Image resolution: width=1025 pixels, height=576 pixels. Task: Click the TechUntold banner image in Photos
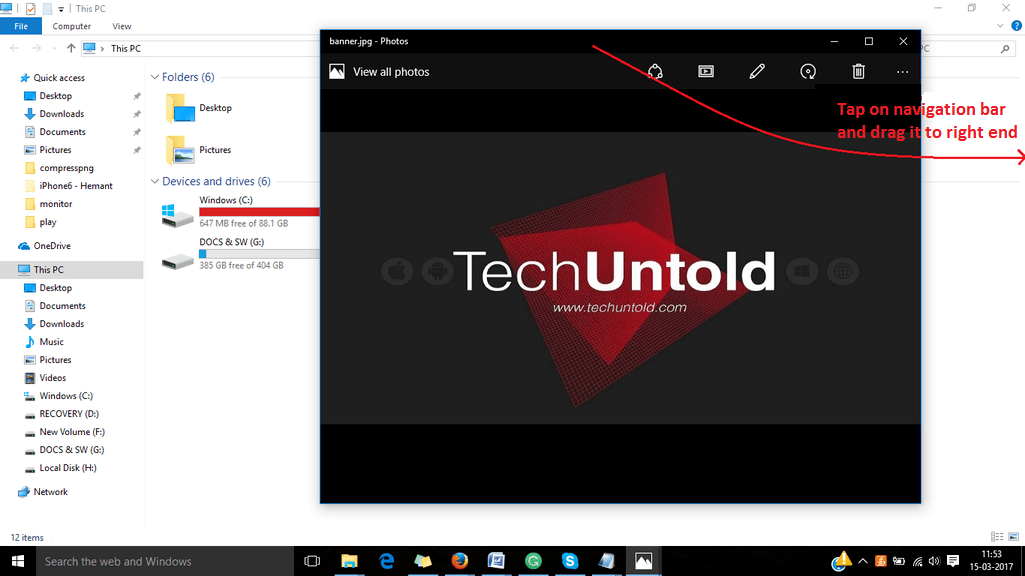(620, 278)
